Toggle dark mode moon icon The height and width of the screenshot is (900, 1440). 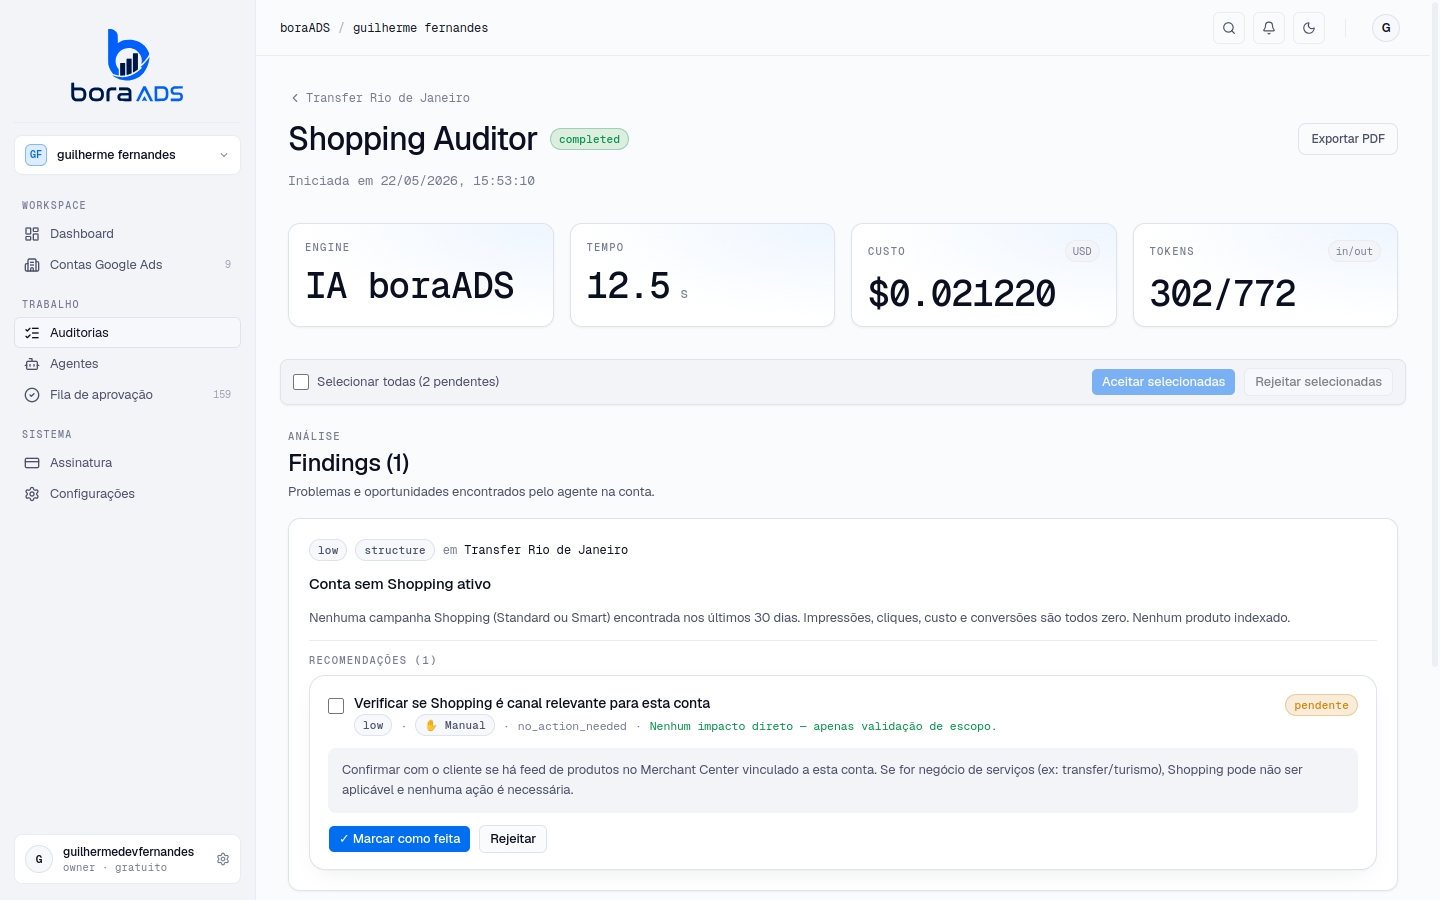[1309, 28]
